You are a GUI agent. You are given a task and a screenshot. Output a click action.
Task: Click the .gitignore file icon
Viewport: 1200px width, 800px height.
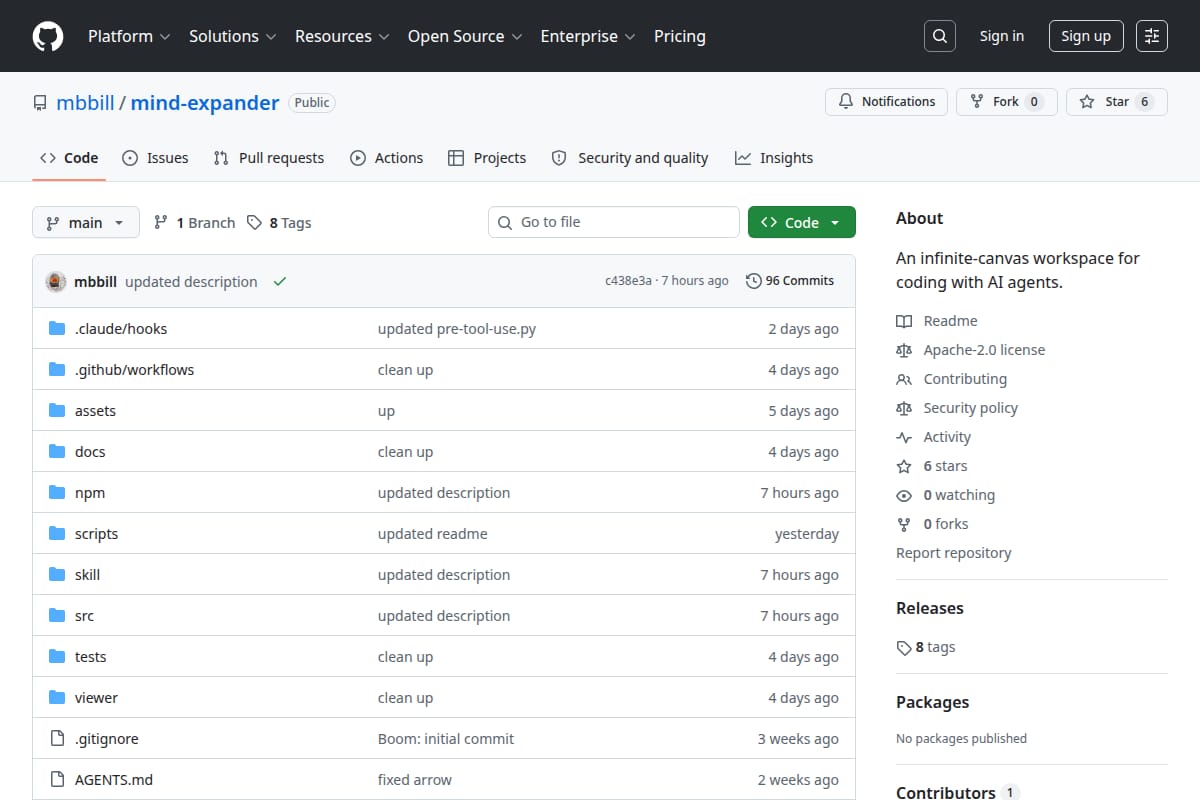[x=57, y=739]
